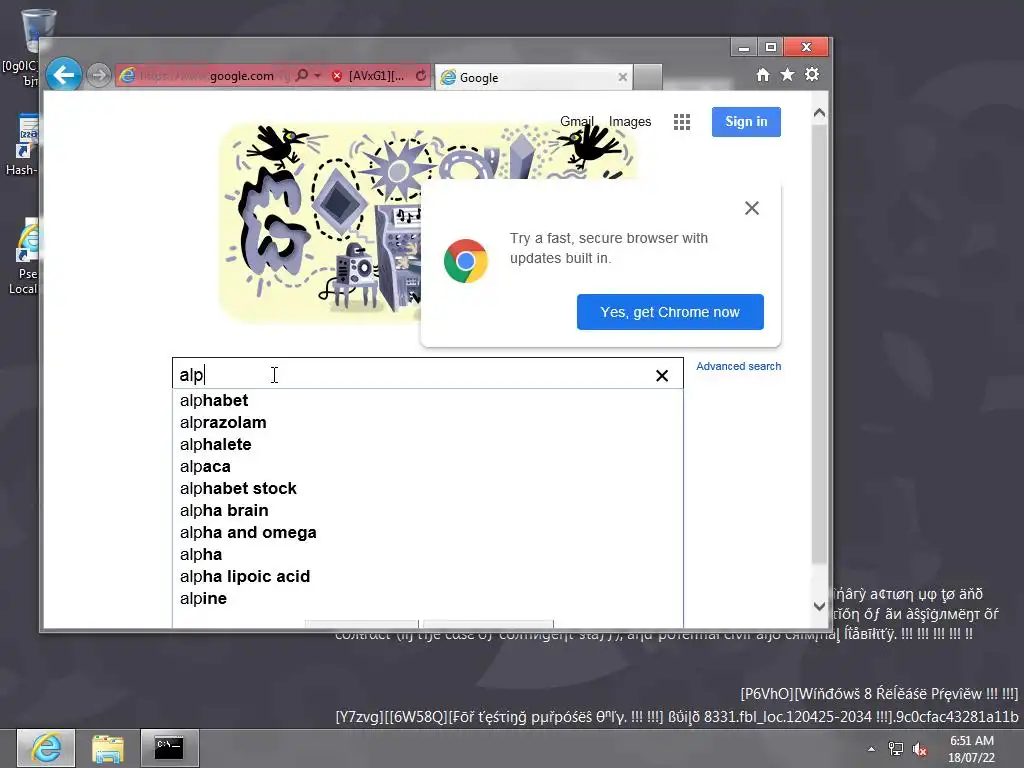Screen dimensions: 1024x768
Task: Click the Chrome logo in promo
Action: 466,261
